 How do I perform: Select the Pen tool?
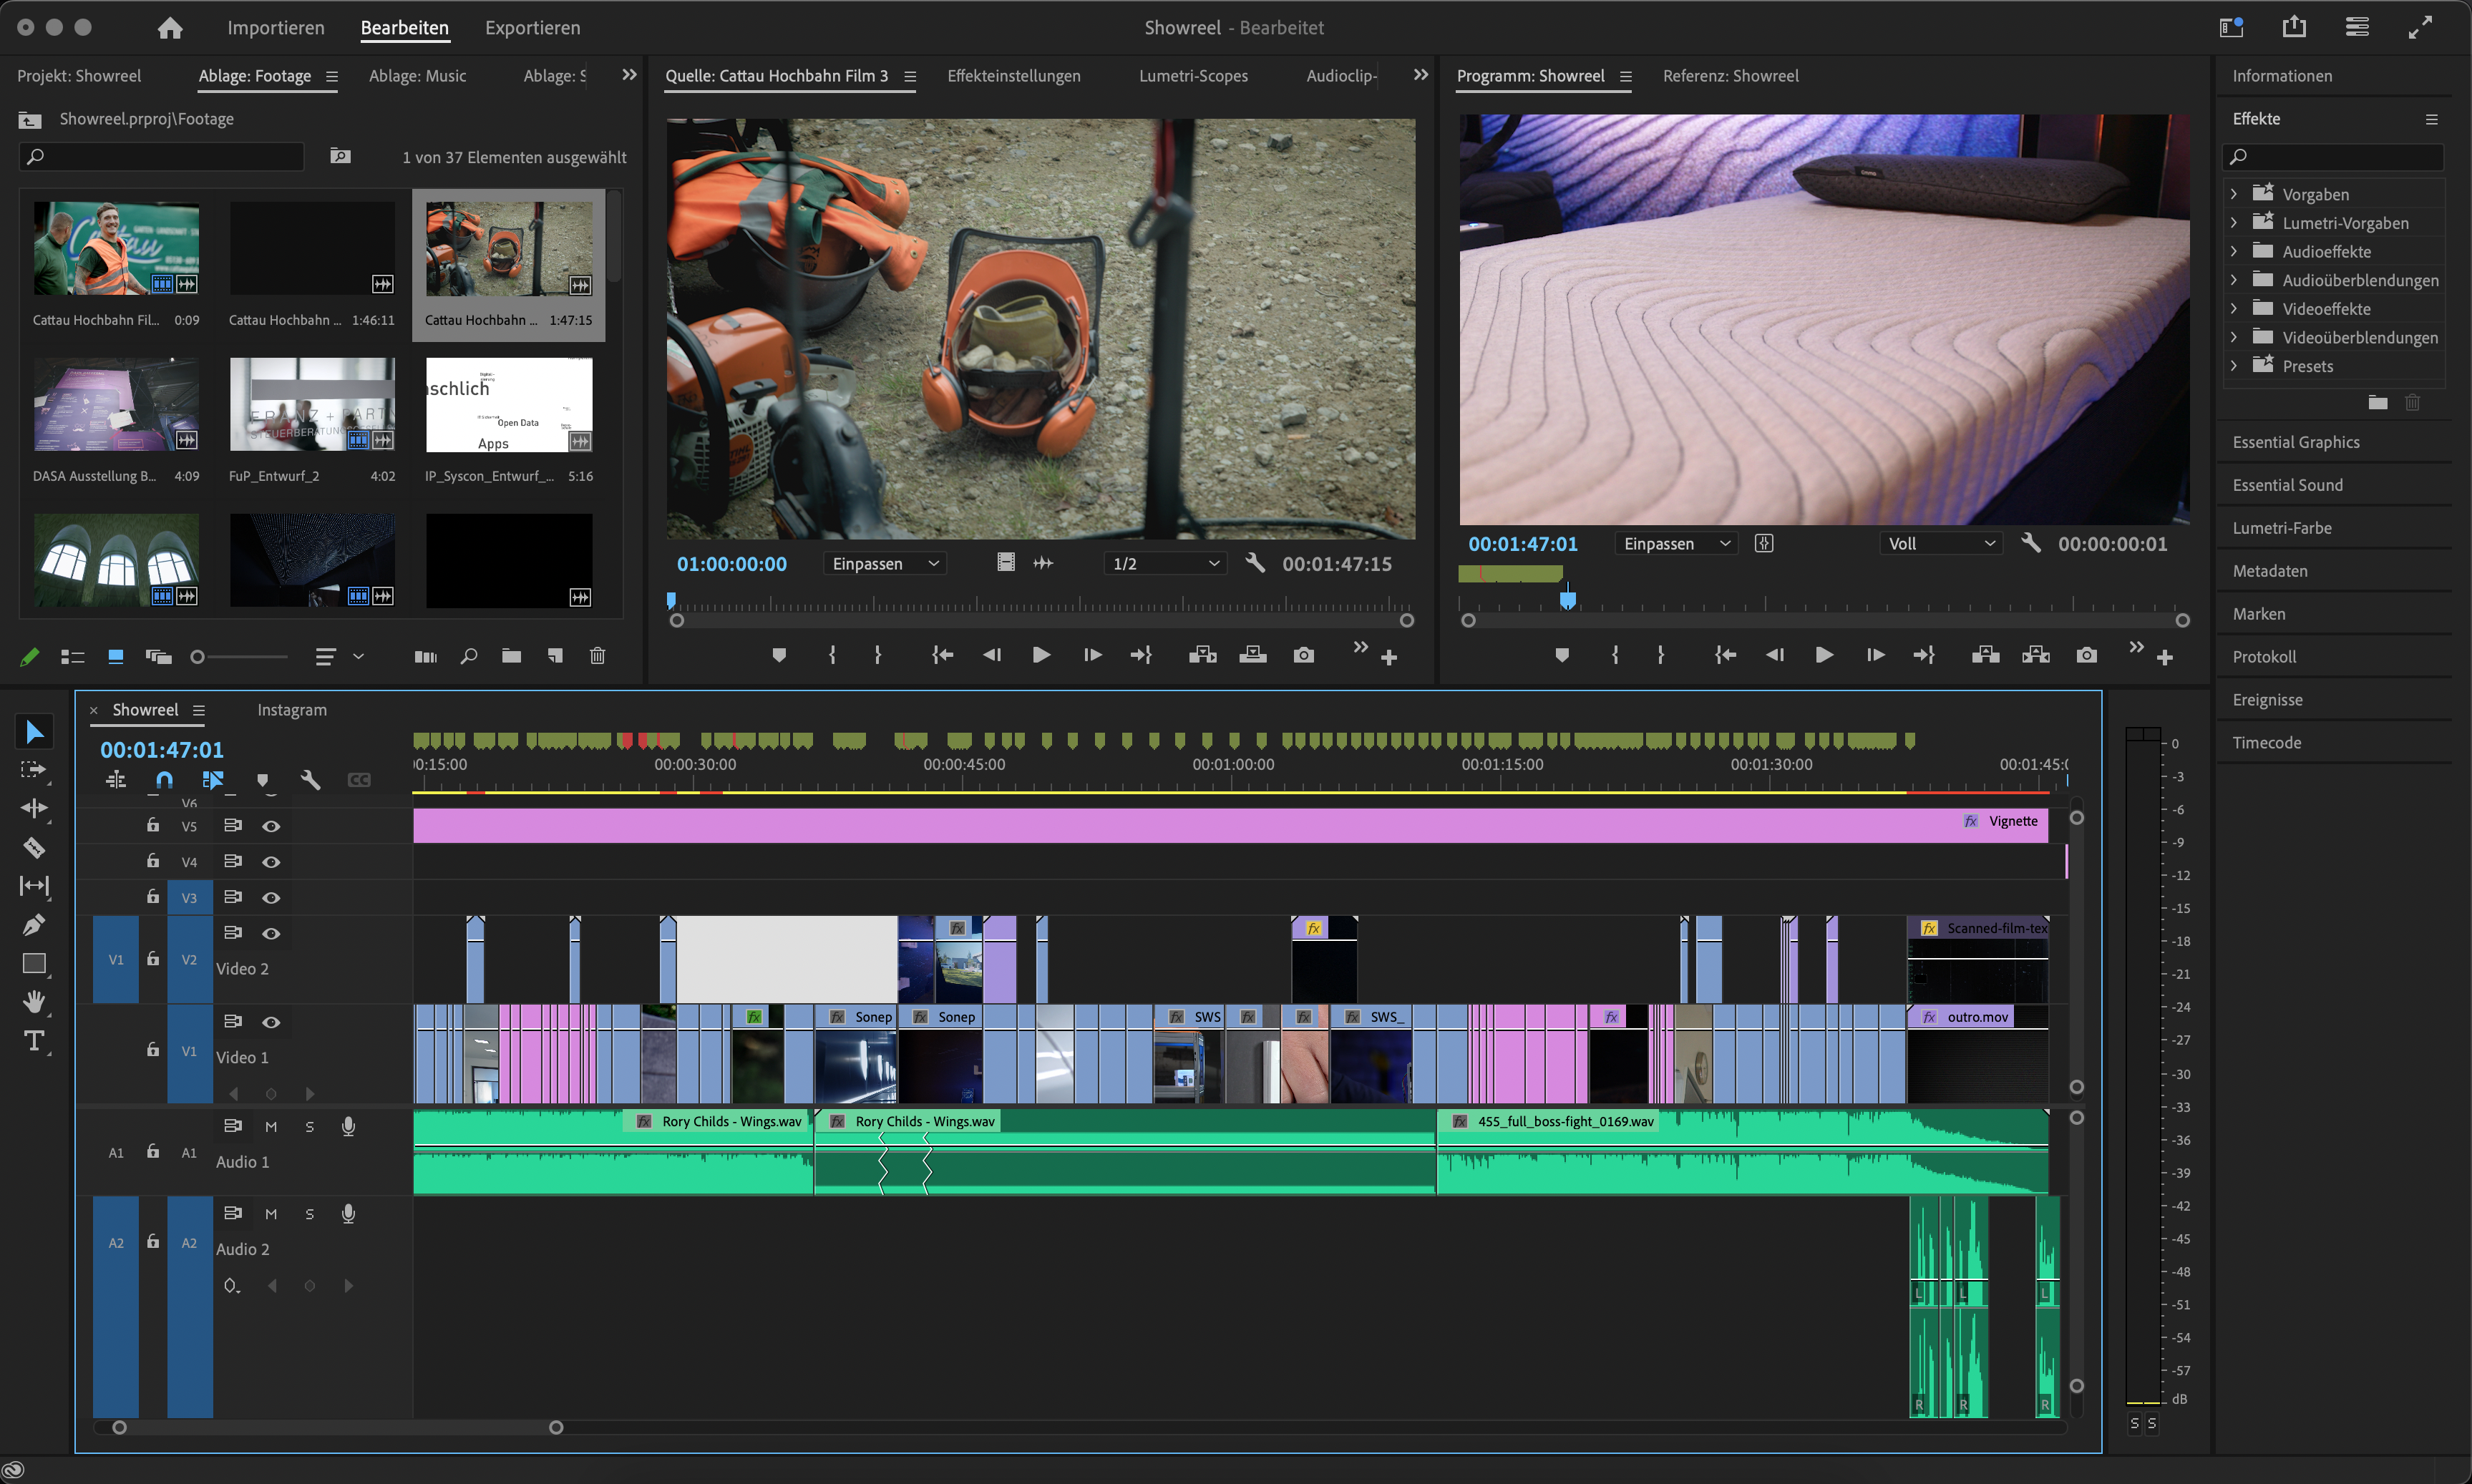34,925
